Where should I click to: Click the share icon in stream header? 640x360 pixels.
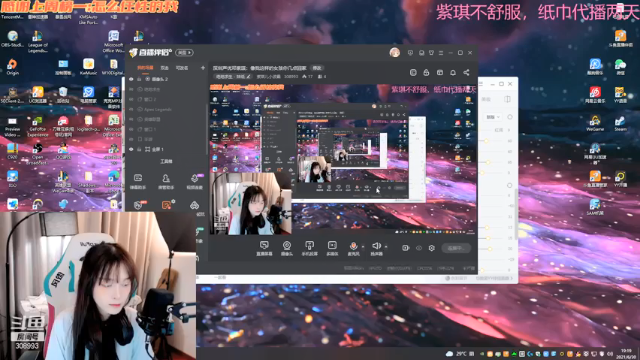[x=466, y=72]
